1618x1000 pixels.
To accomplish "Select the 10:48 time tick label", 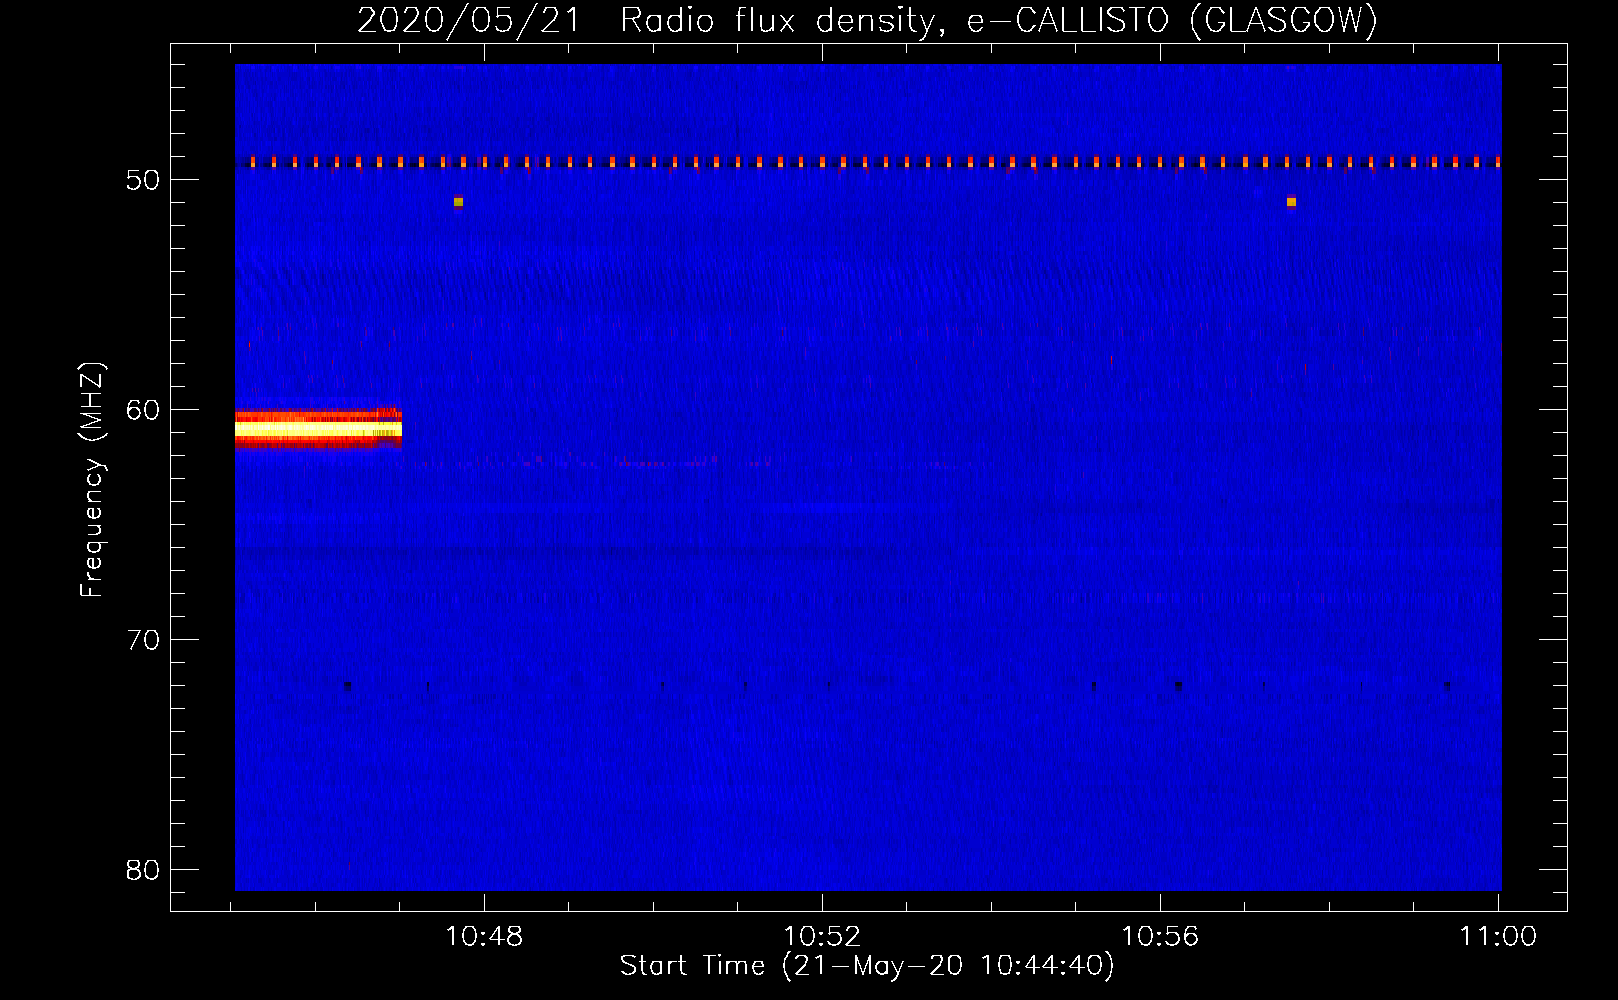I will click(484, 937).
